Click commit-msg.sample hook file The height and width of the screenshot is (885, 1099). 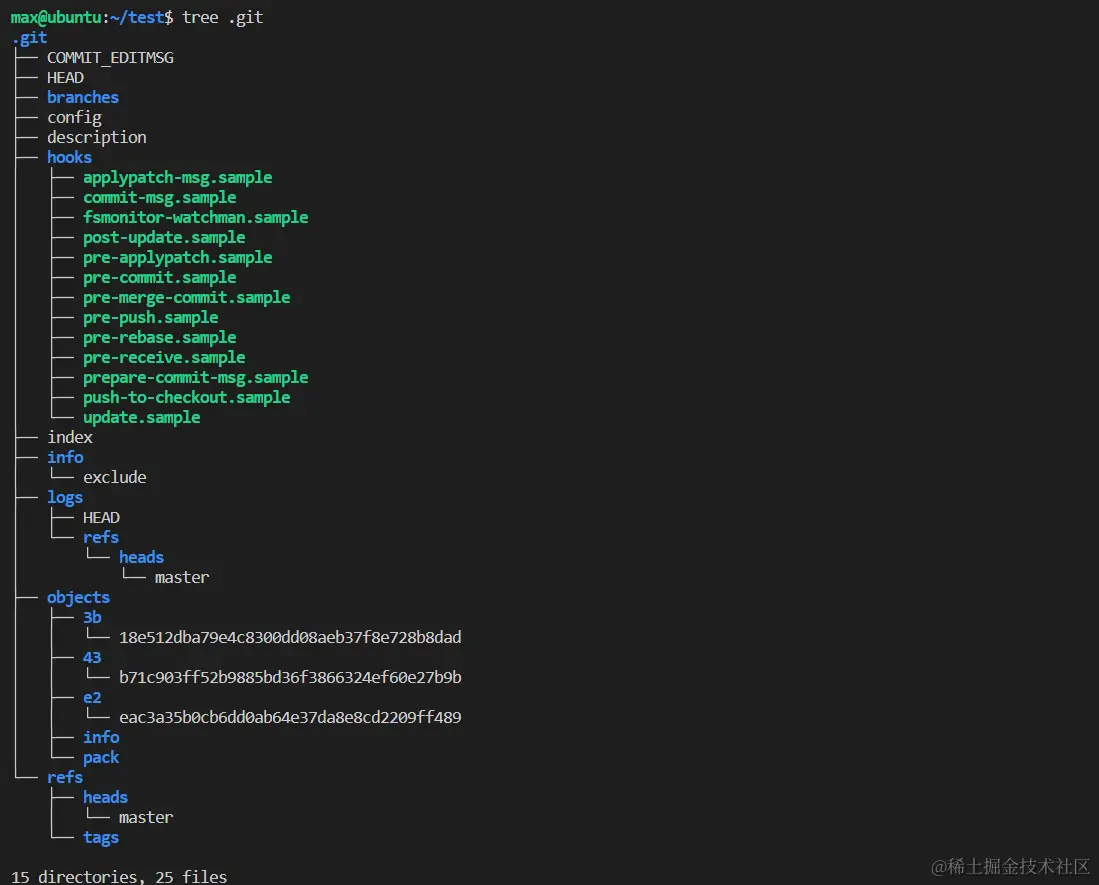coord(159,198)
